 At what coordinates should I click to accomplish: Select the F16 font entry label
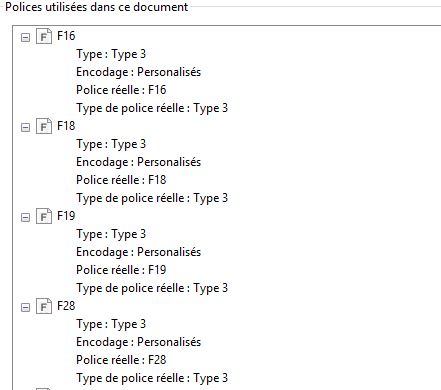(x=66, y=36)
